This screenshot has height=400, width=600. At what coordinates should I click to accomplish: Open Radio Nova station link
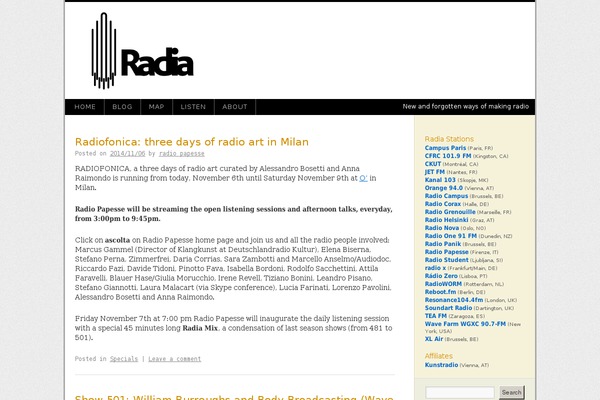(442, 228)
